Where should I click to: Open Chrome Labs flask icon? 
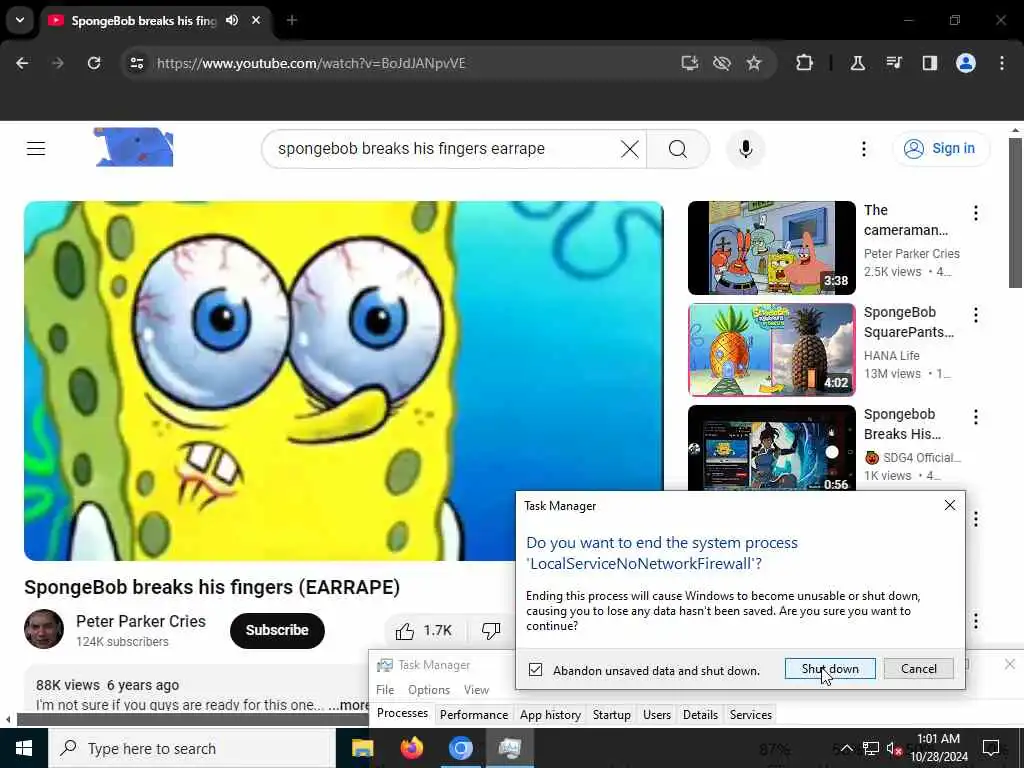pos(857,63)
